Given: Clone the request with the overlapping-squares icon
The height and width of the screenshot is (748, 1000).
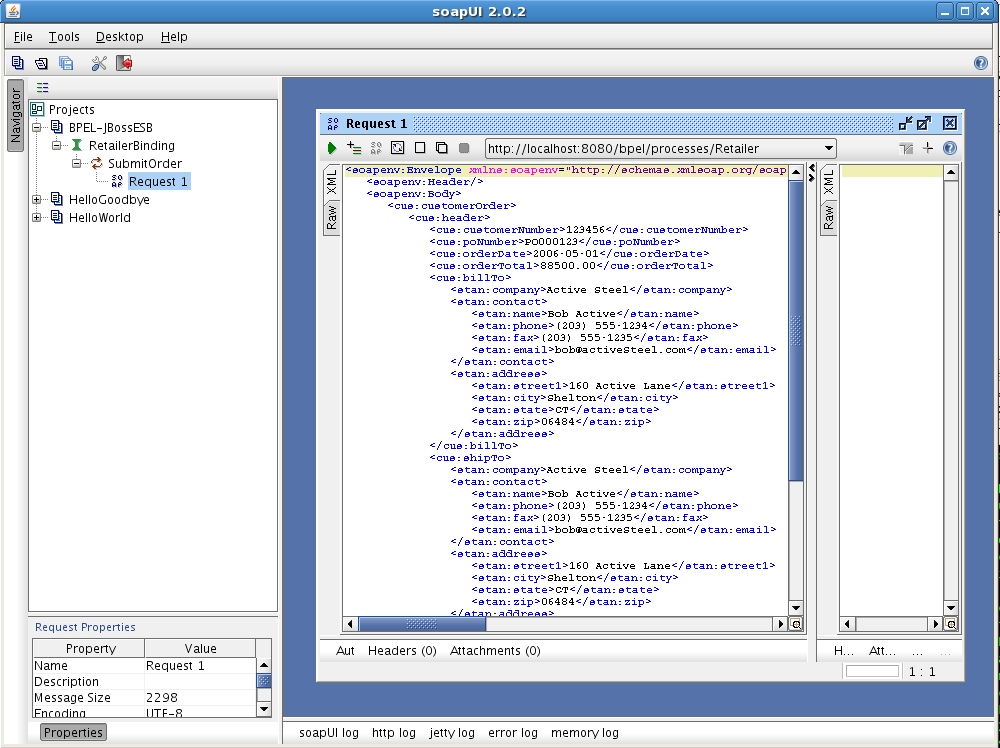Looking at the screenshot, I should click(x=441, y=148).
